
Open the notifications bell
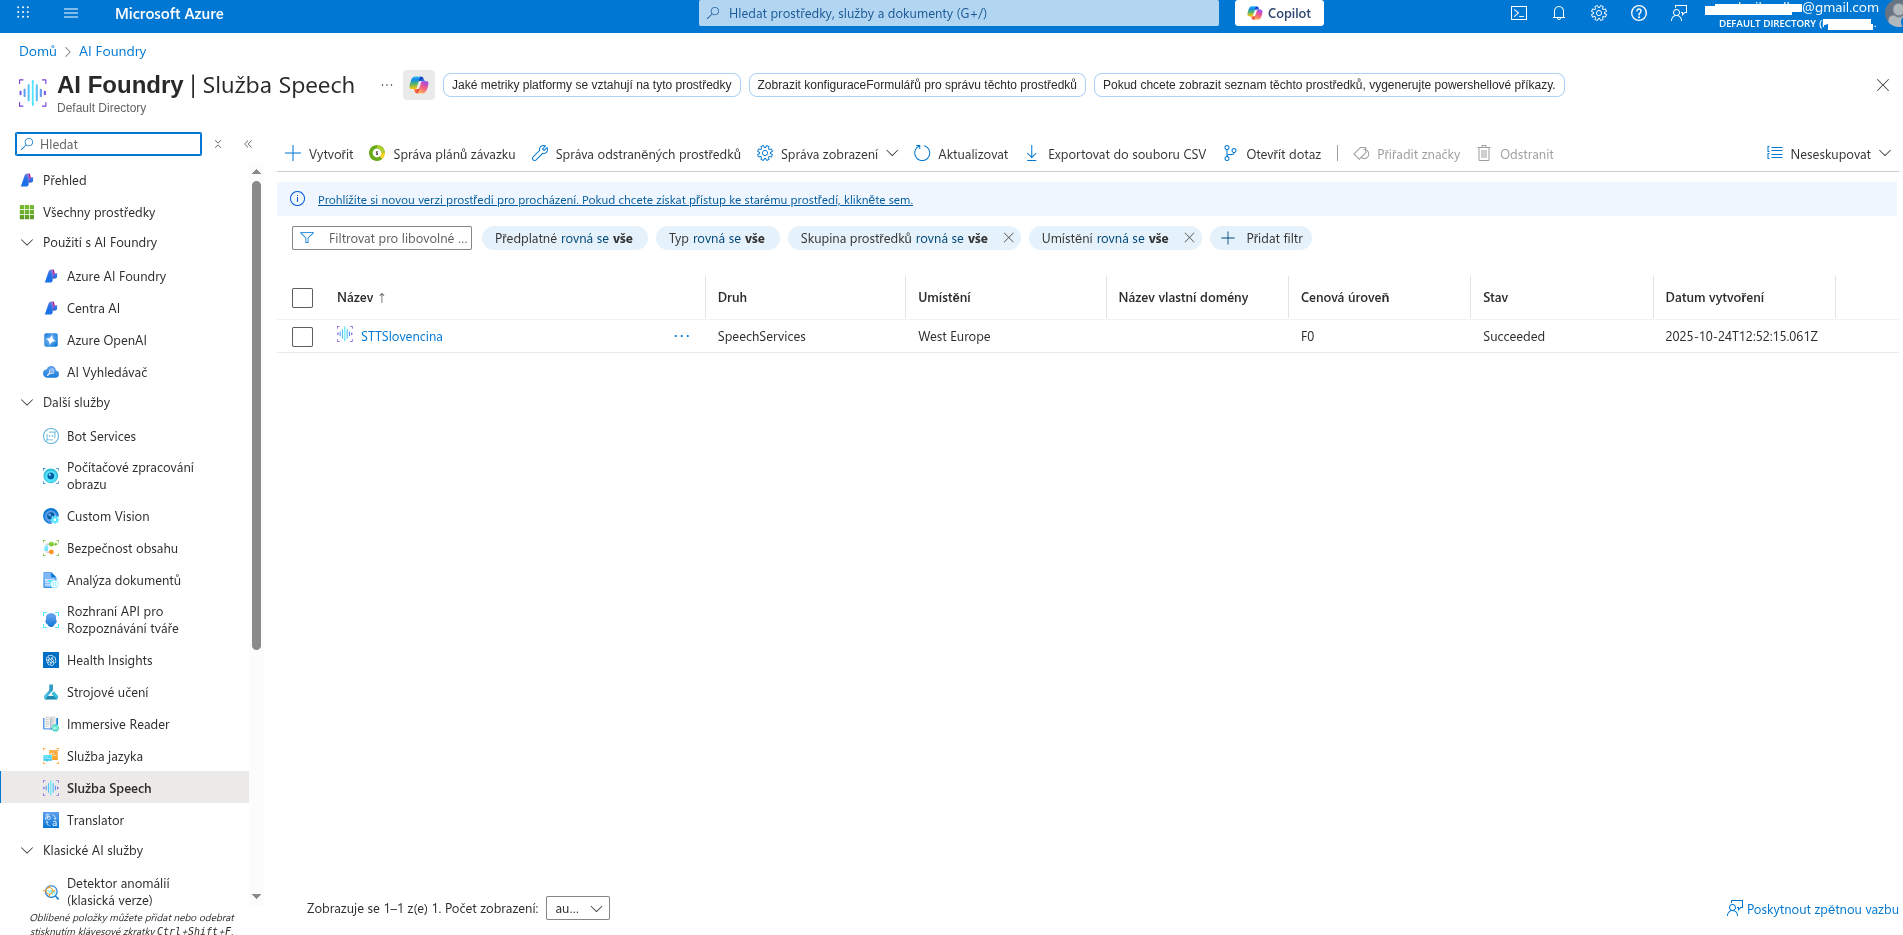point(1558,13)
